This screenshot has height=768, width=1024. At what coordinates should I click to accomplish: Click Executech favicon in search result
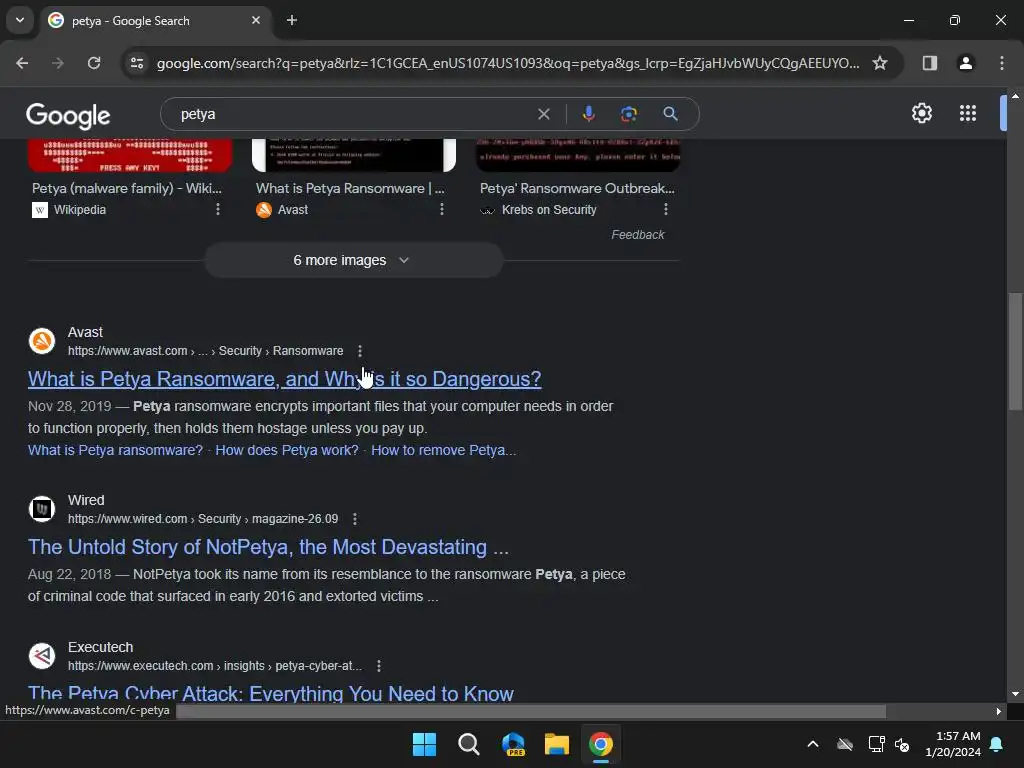[x=42, y=656]
